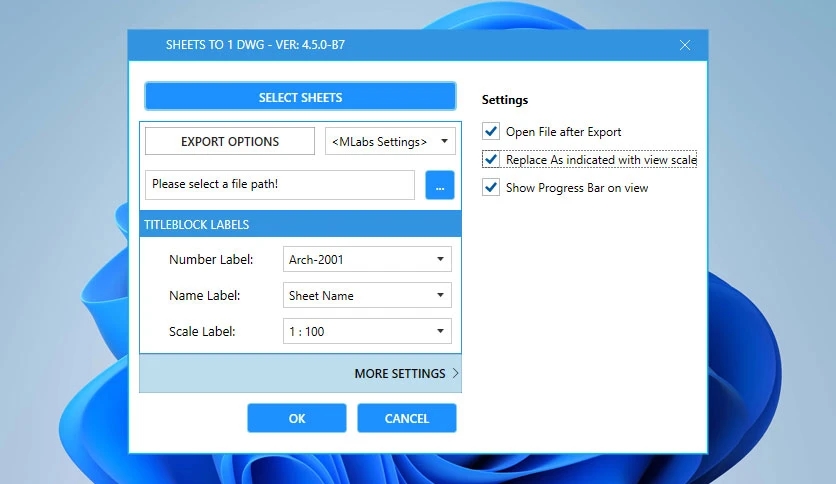
Task: Expand MORE SETTINGS section
Action: [x=300, y=373]
